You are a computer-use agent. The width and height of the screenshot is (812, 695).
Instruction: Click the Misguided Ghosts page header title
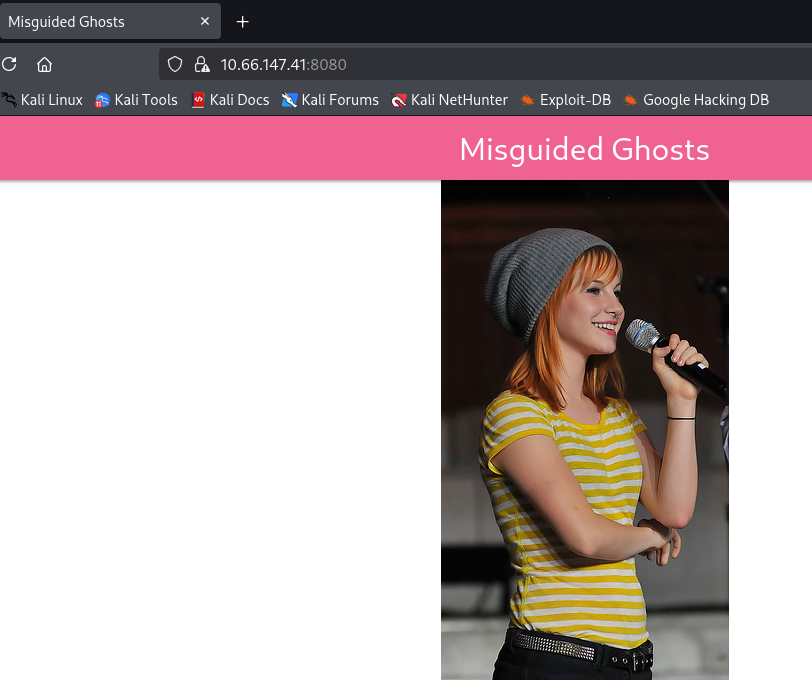click(584, 149)
